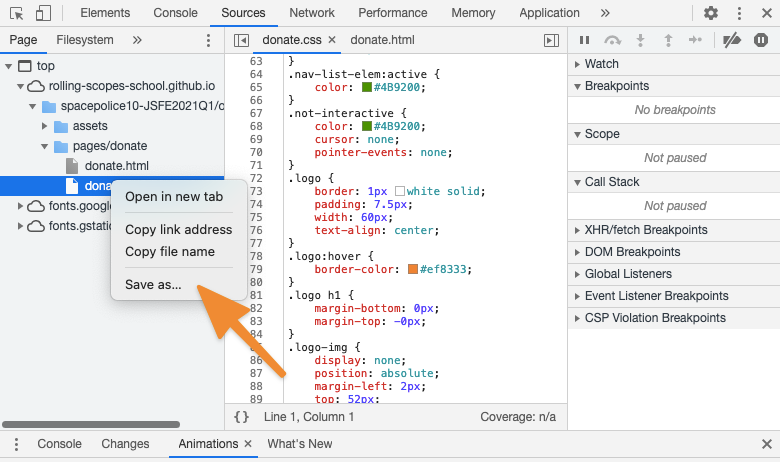
Task: Hide the debugger sidebar icon
Action: click(551, 40)
